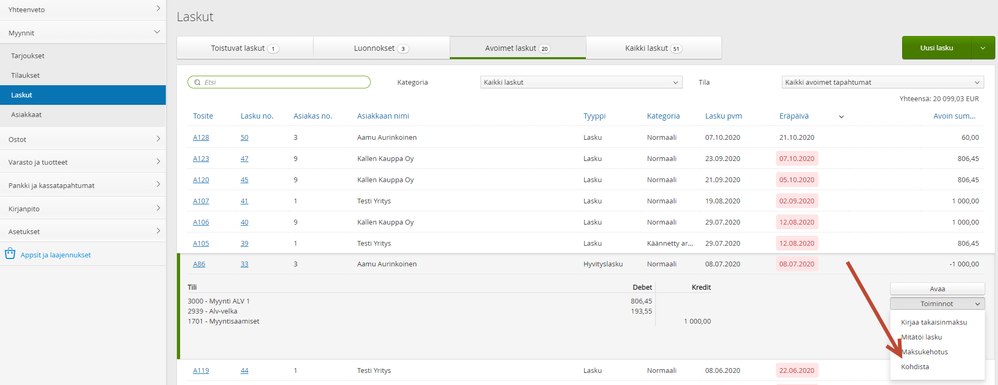Open Tila dropdown Kaikki avoimet tapahtumat
998x385 pixels.
click(x=882, y=83)
